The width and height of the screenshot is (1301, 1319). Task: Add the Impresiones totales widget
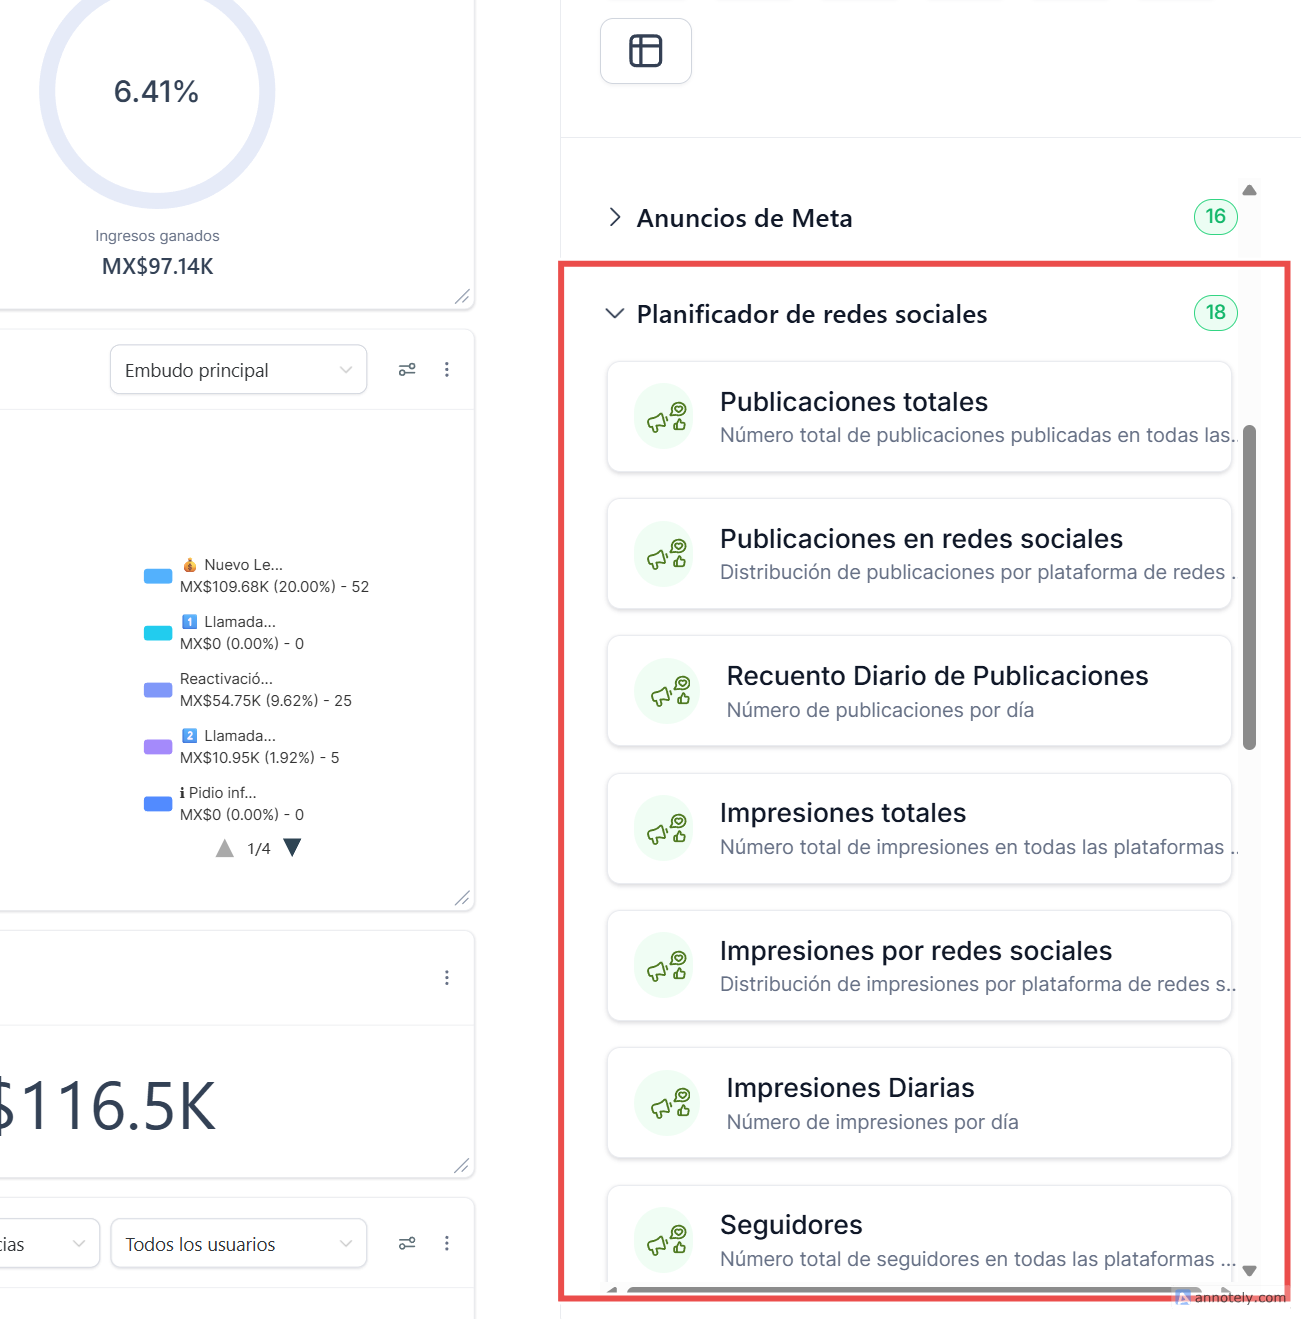919,828
